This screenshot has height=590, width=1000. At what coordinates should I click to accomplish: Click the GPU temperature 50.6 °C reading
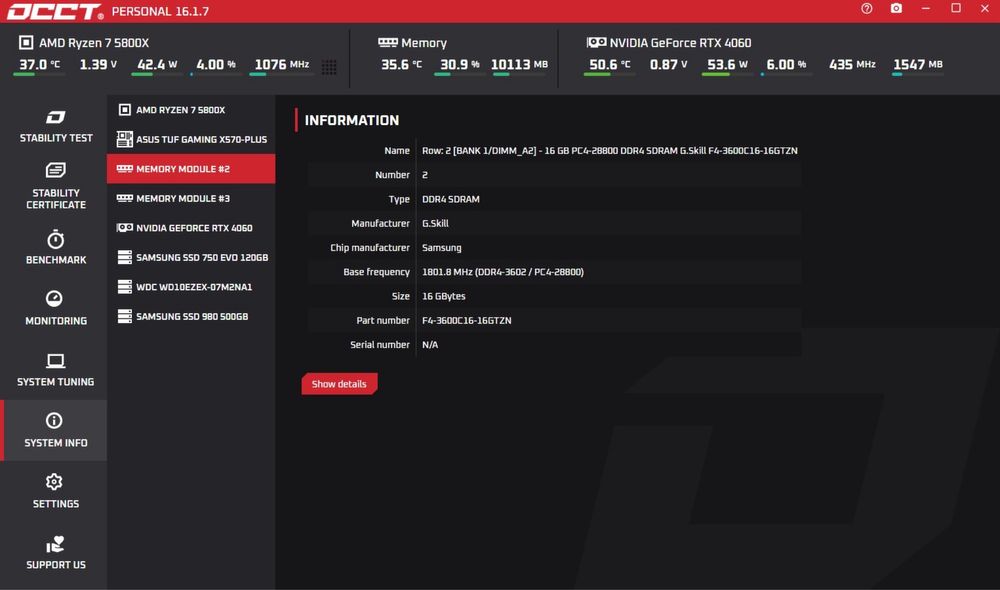(x=609, y=64)
